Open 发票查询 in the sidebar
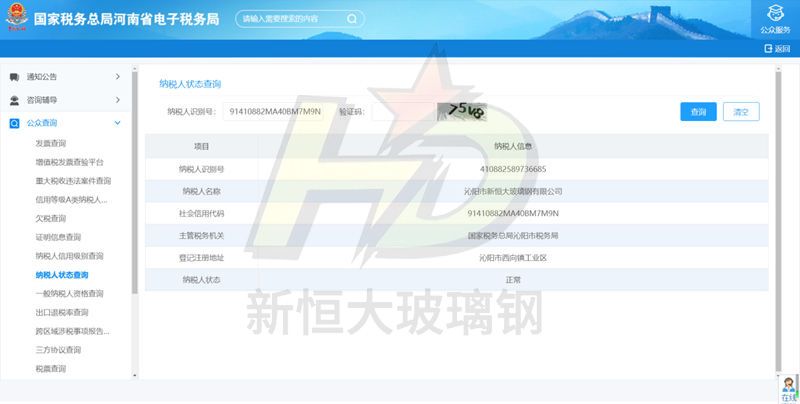This screenshot has width=800, height=404. [50, 143]
